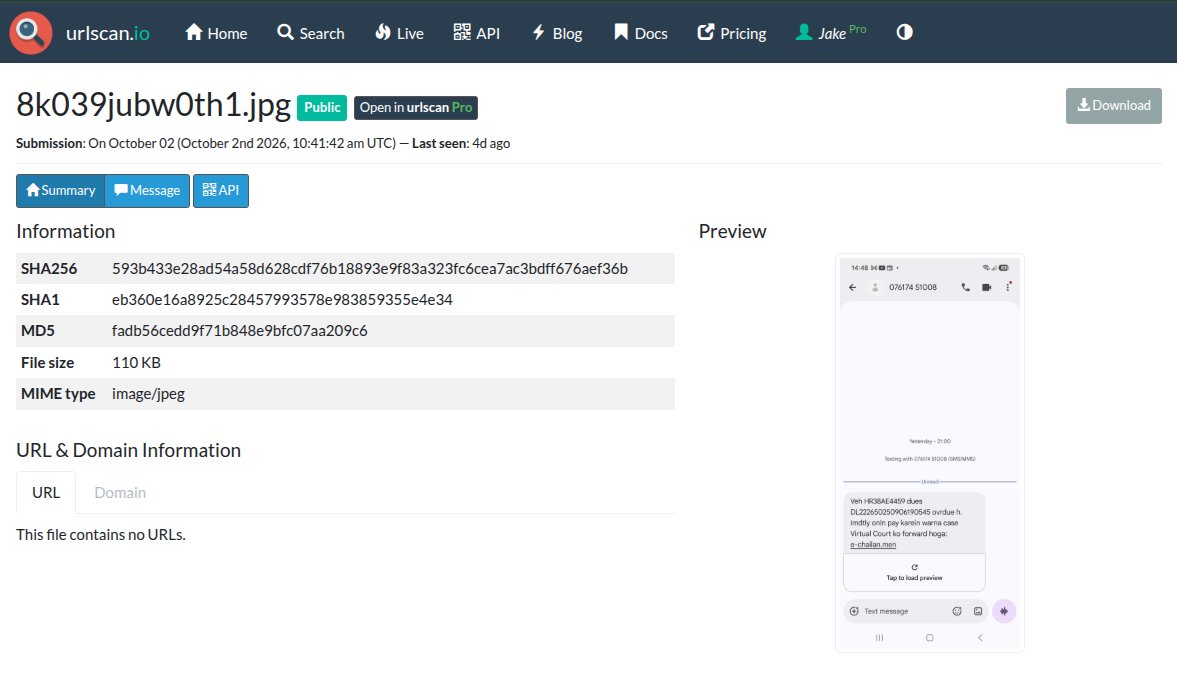Screen dimensions: 1177x681
Task: Open the Jake Pro account menu
Action: pyautogui.click(x=831, y=33)
